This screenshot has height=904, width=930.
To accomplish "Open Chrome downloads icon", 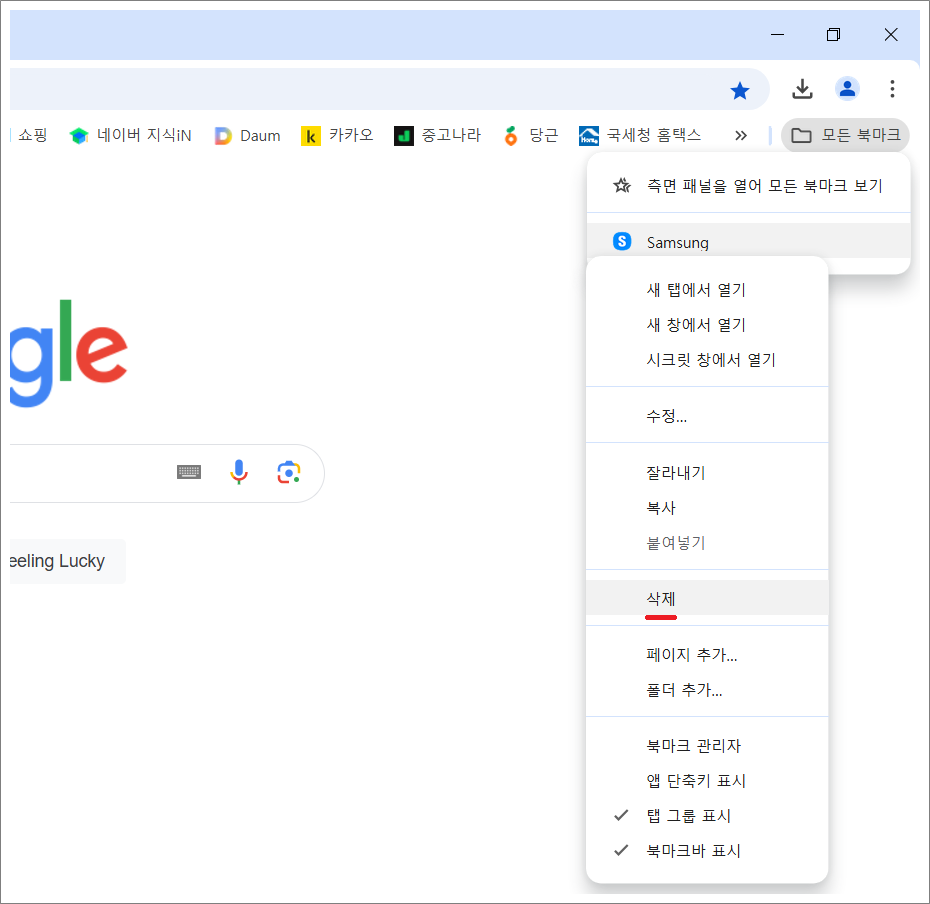I will tap(802, 89).
